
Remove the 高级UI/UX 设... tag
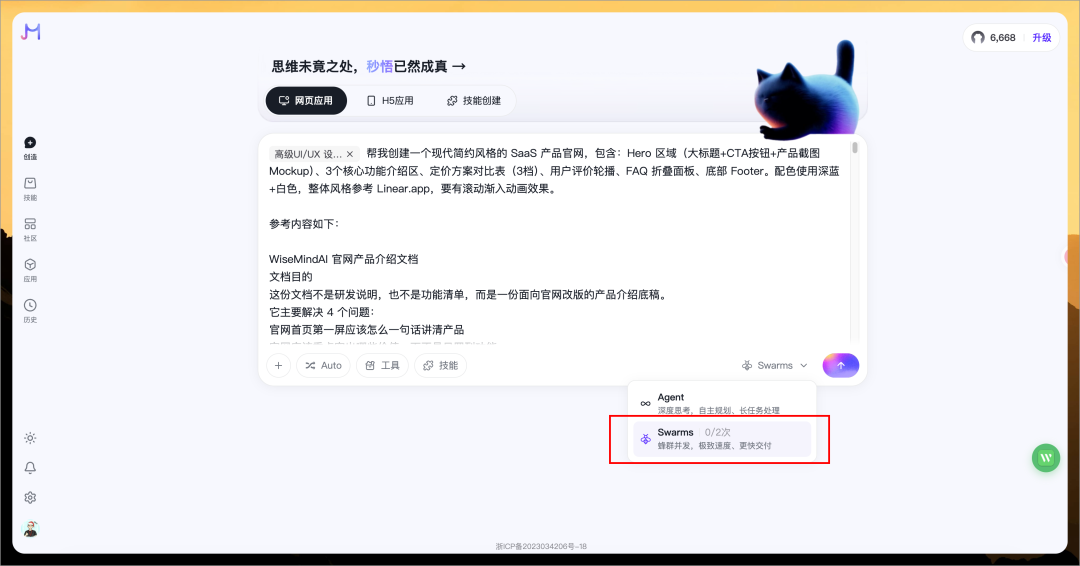(350, 154)
